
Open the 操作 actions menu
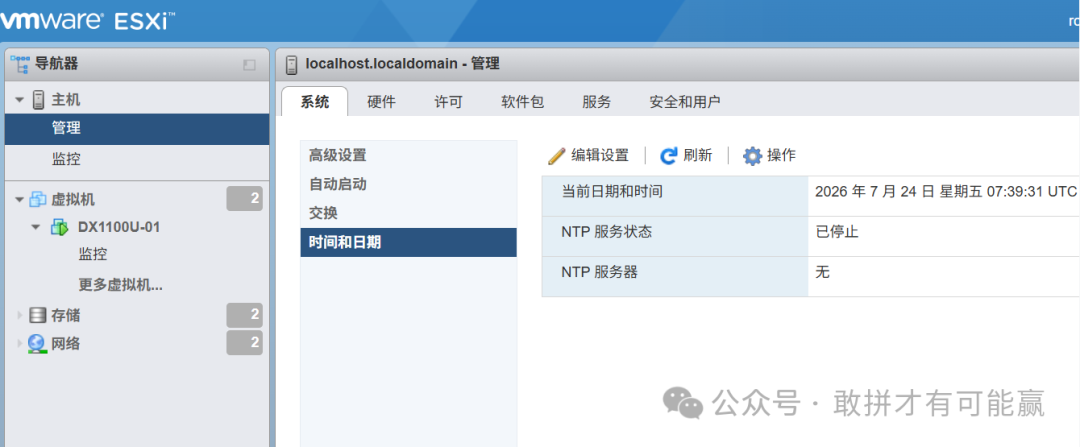[x=782, y=156]
